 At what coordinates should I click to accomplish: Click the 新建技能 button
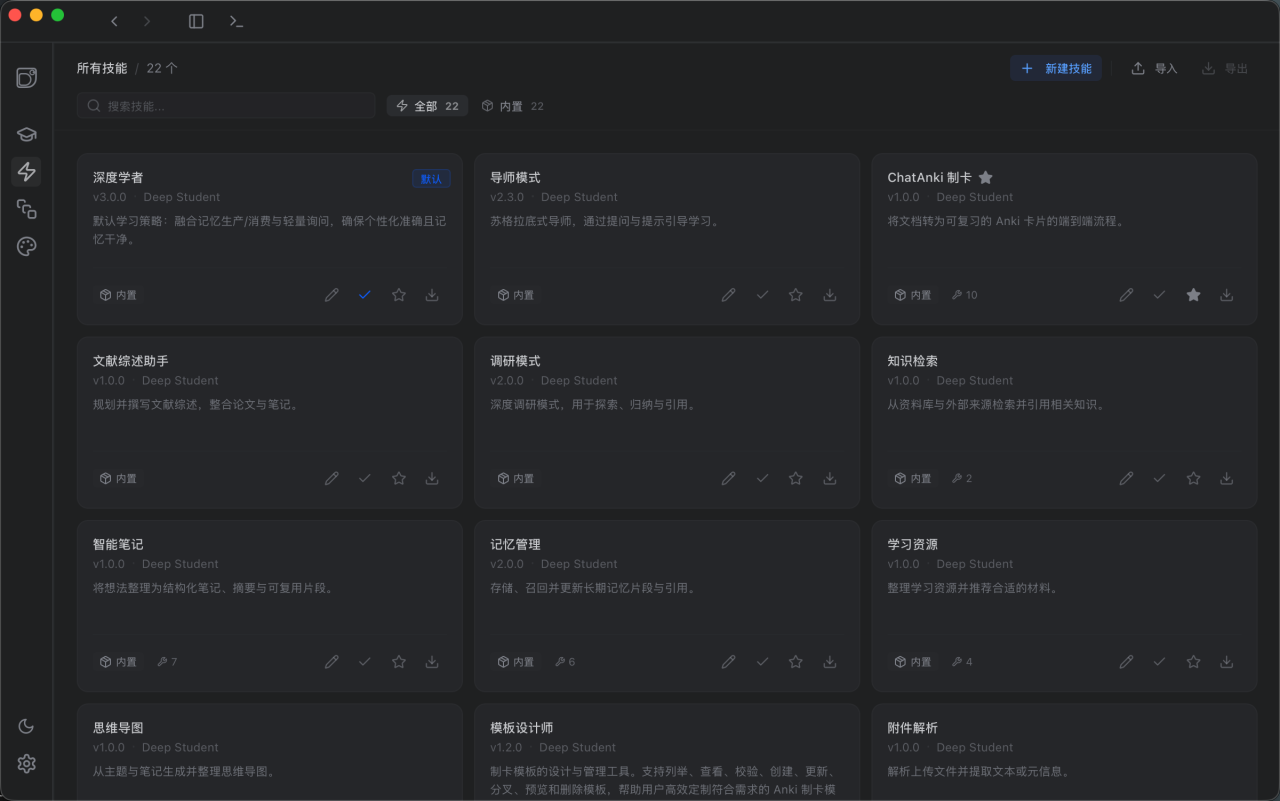[1056, 68]
